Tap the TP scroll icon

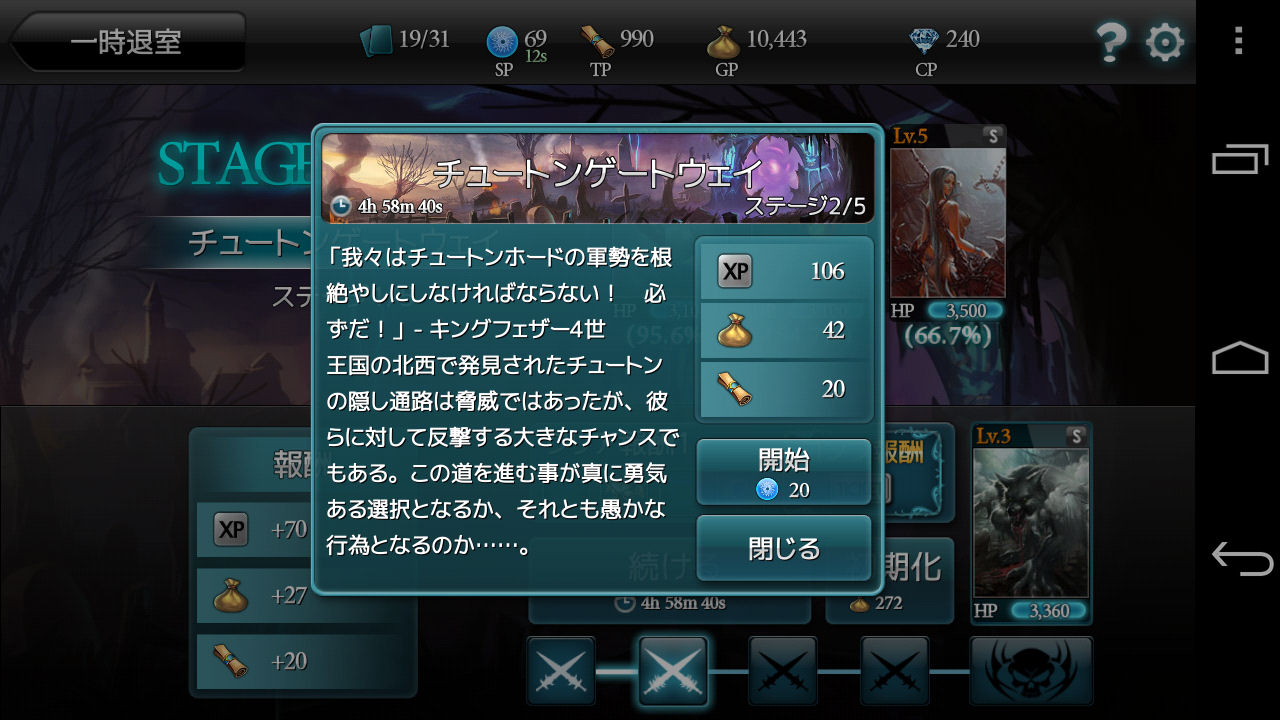[597, 41]
